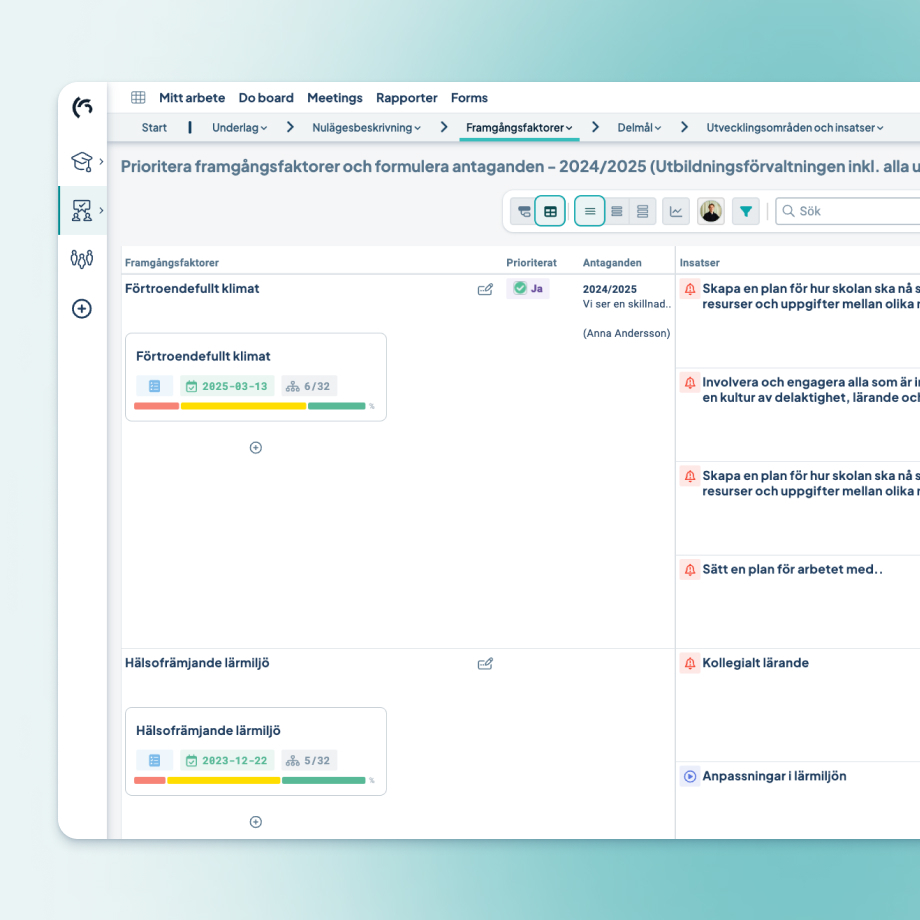Click user avatar photo in toolbar
The image size is (920, 920).
pyautogui.click(x=711, y=211)
